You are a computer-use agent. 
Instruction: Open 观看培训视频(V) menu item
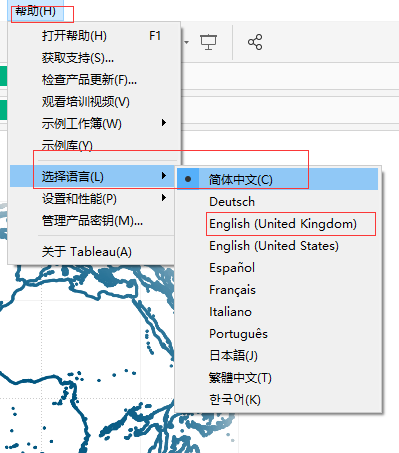95,102
